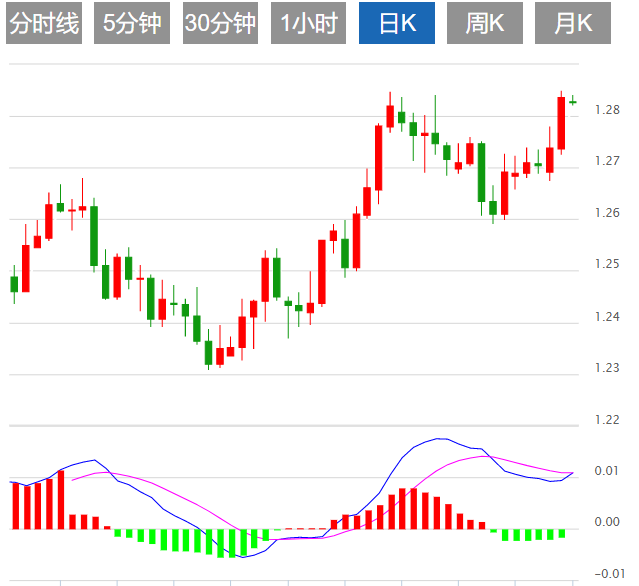
Task: Click the 1.26 price axis label
Action: point(607,213)
